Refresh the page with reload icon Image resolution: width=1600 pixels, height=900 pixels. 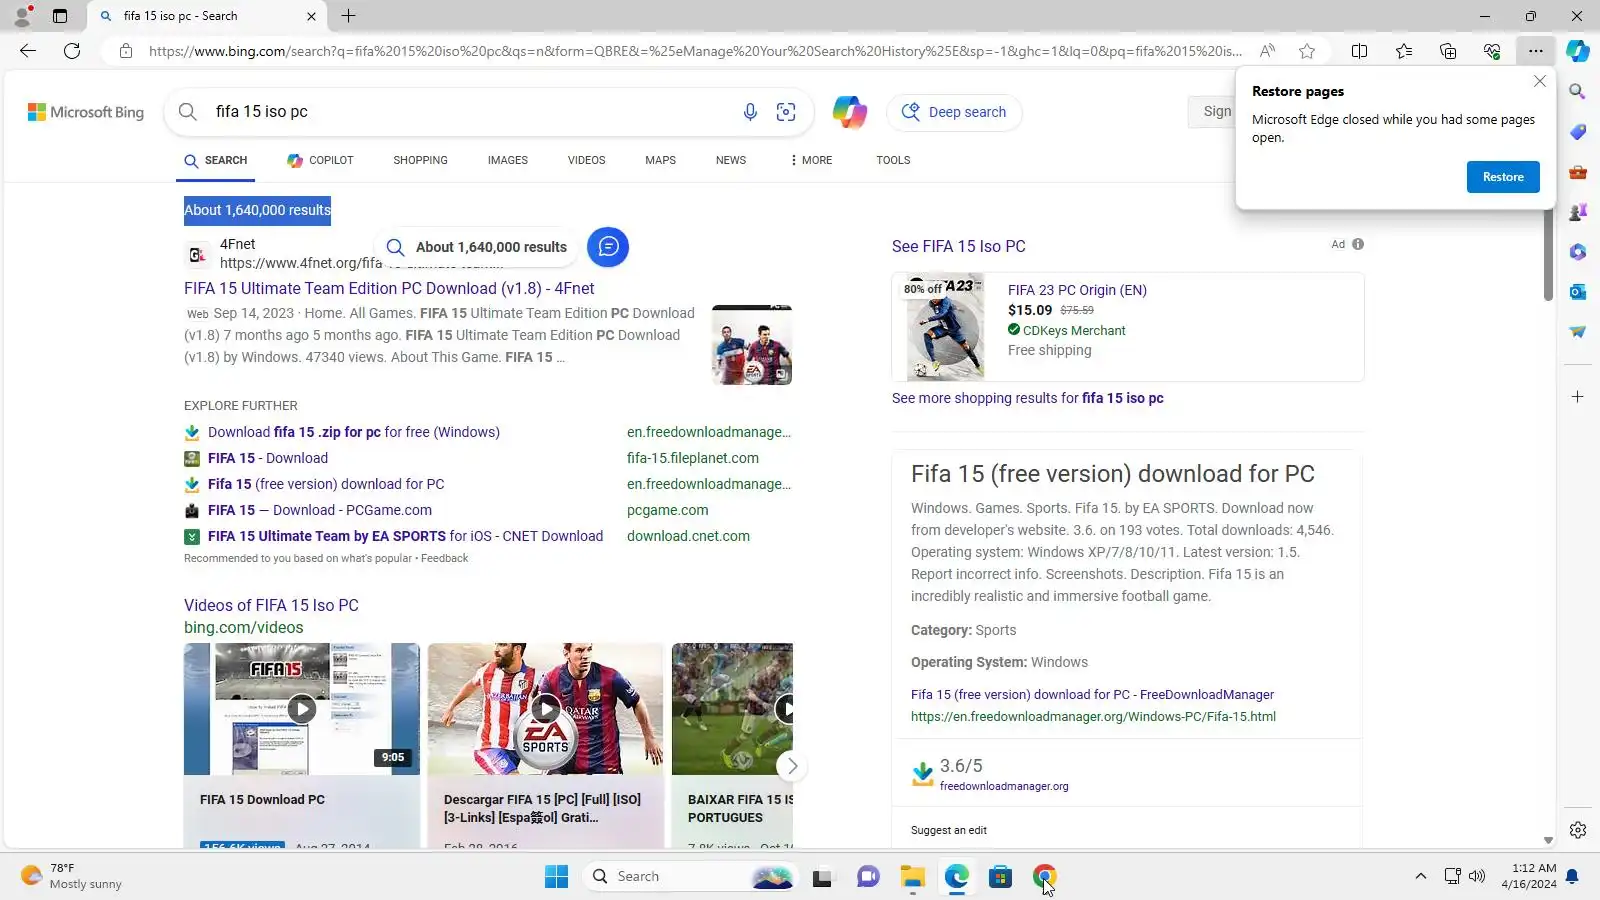click(x=72, y=51)
